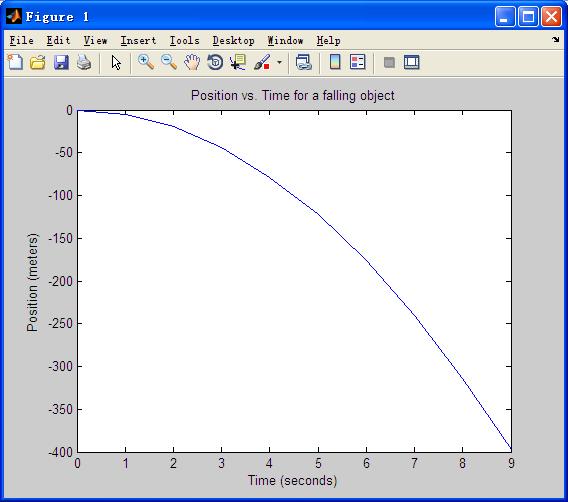Open the Insert menu
Screen dimensions: 568x502
138,40
